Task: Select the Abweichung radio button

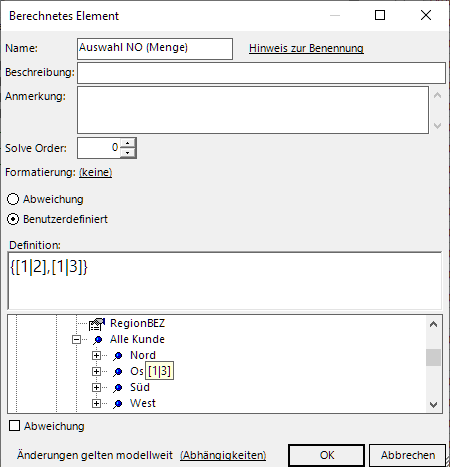Action: pyautogui.click(x=13, y=199)
